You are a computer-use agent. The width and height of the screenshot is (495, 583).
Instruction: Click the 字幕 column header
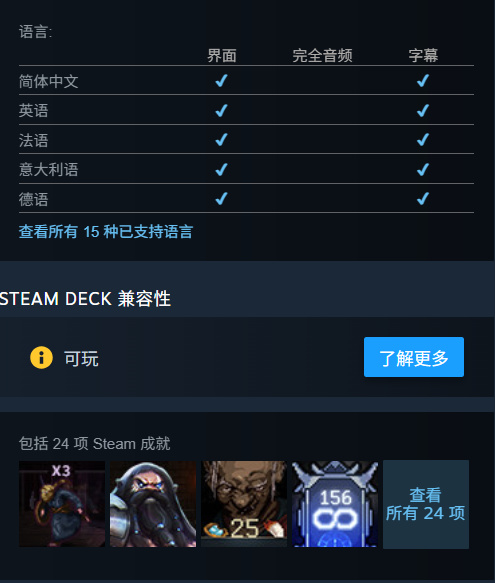click(423, 56)
